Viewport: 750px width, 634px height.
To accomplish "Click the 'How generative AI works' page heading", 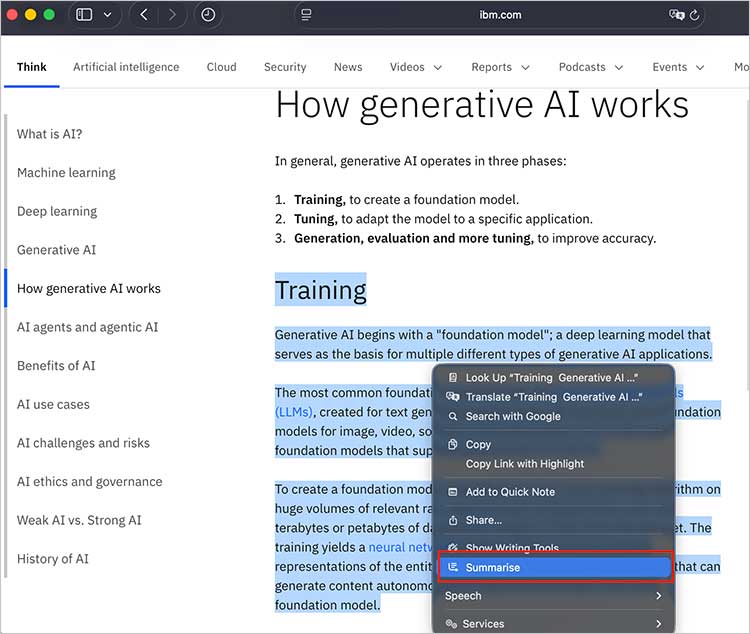I will pos(482,105).
